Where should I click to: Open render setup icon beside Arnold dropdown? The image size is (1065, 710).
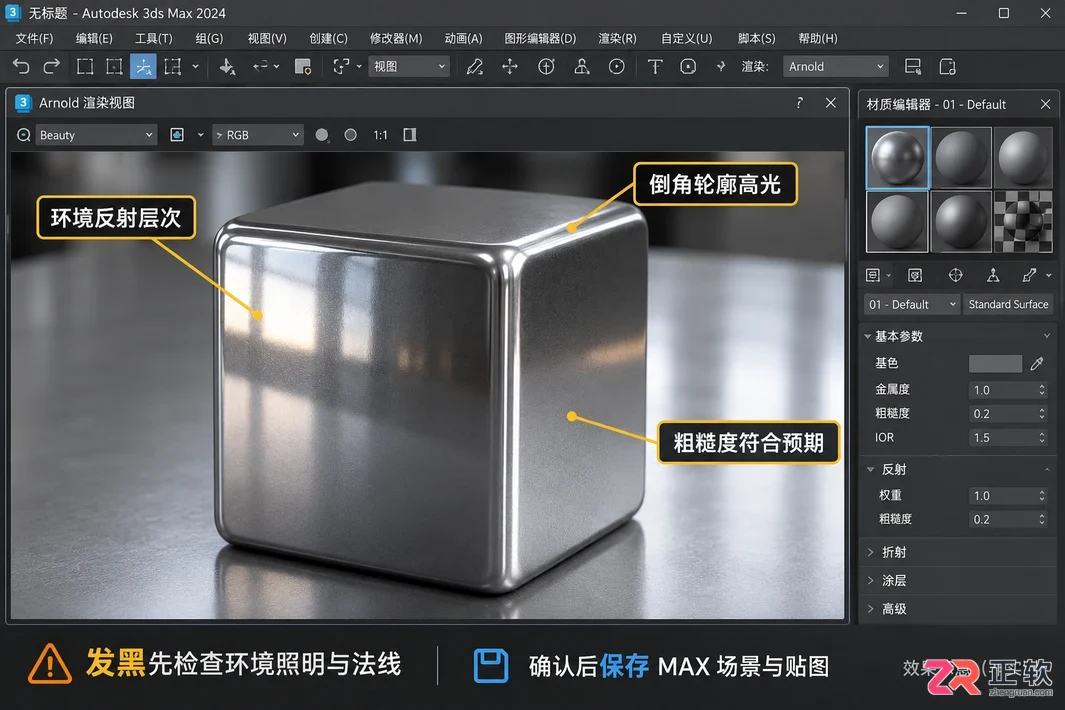coord(913,67)
